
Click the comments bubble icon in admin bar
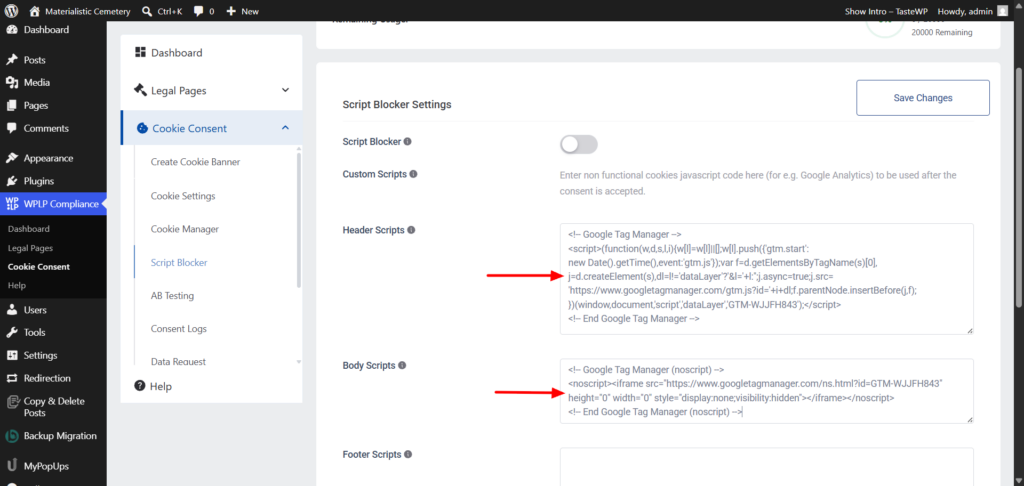pyautogui.click(x=197, y=11)
